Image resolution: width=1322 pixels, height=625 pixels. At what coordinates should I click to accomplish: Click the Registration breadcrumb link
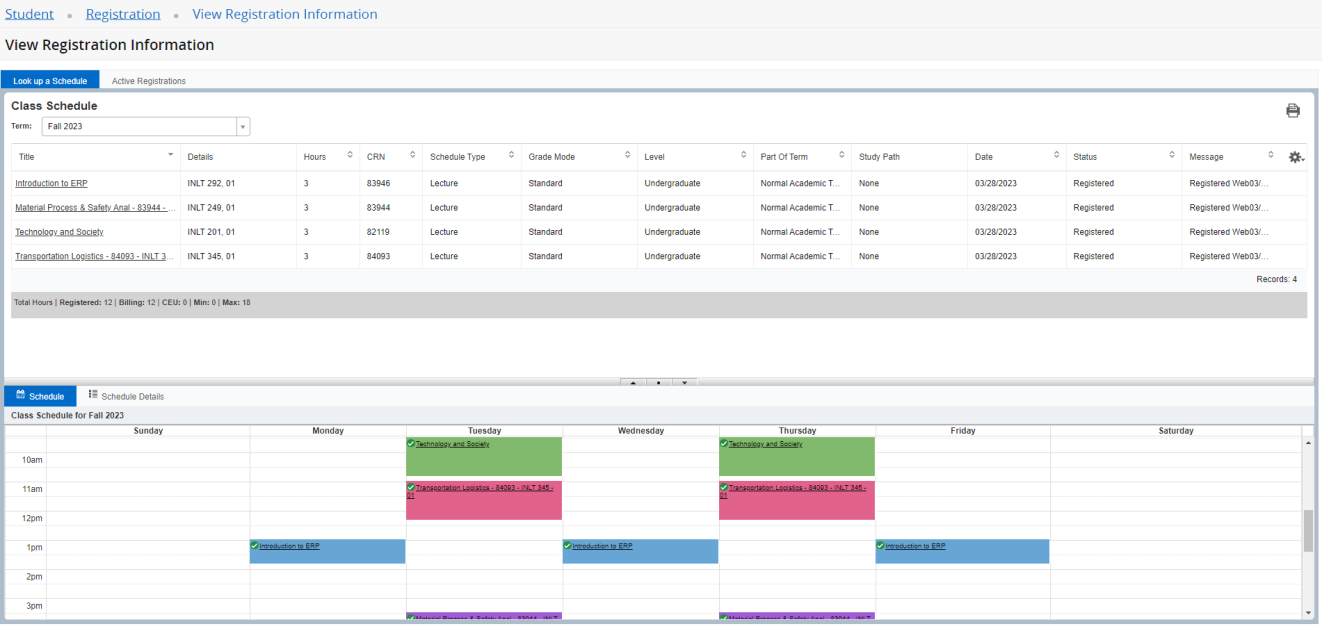(x=123, y=14)
